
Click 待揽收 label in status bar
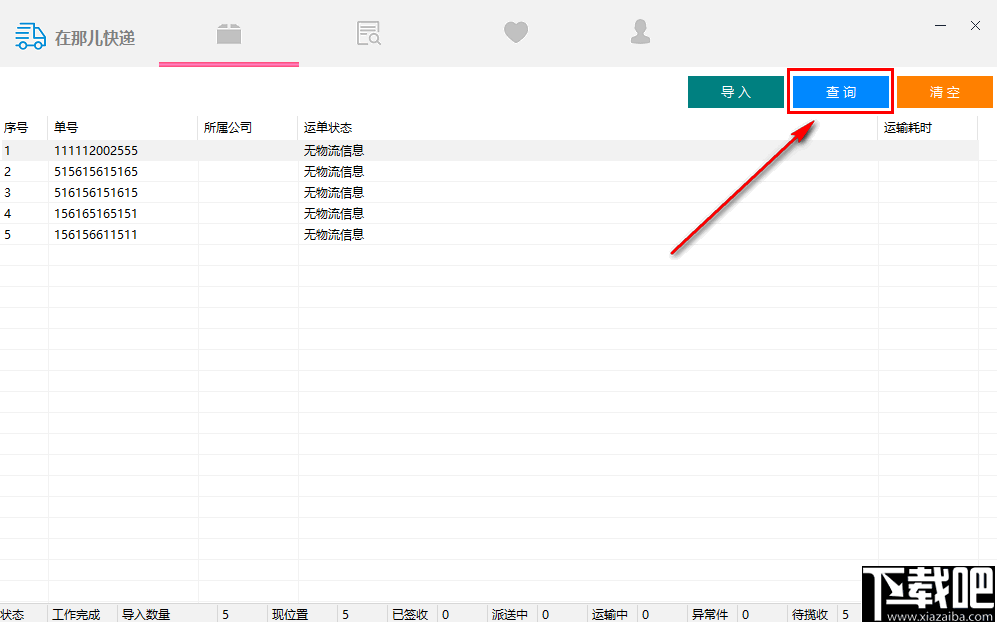click(x=810, y=614)
